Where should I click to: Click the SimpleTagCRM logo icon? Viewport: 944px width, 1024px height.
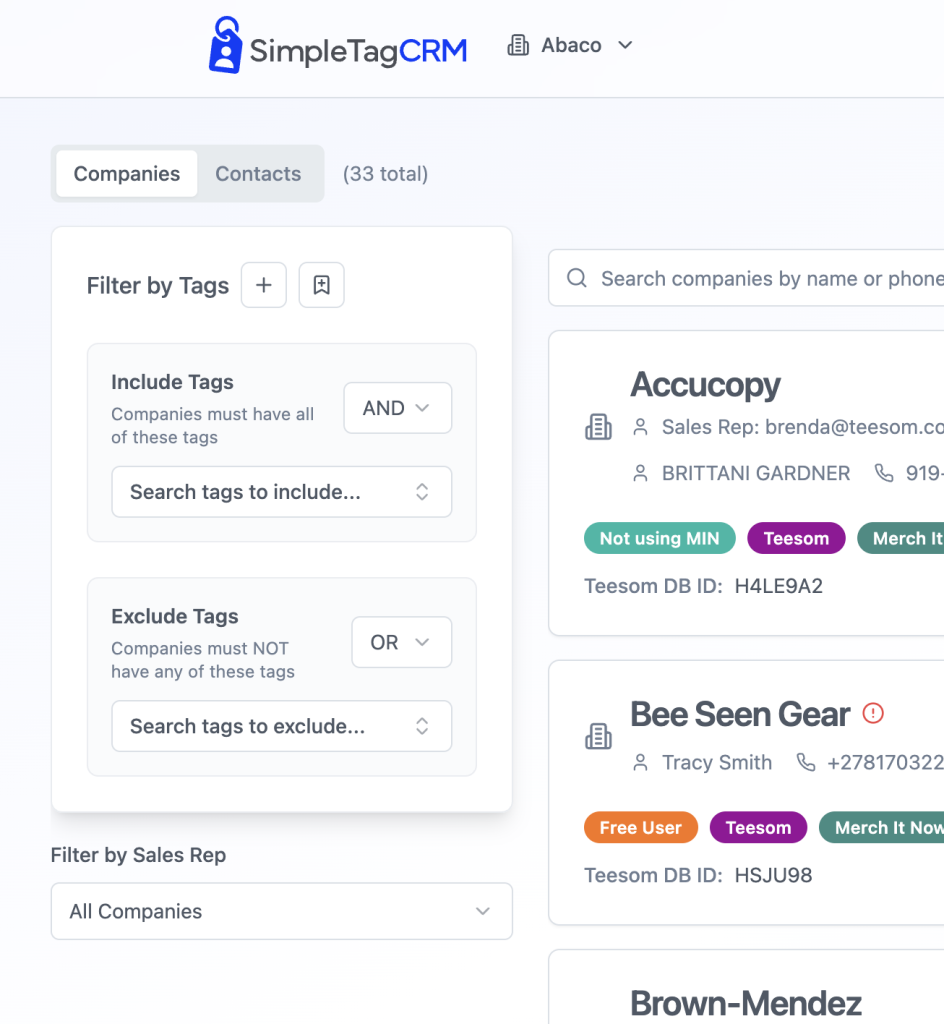point(225,46)
